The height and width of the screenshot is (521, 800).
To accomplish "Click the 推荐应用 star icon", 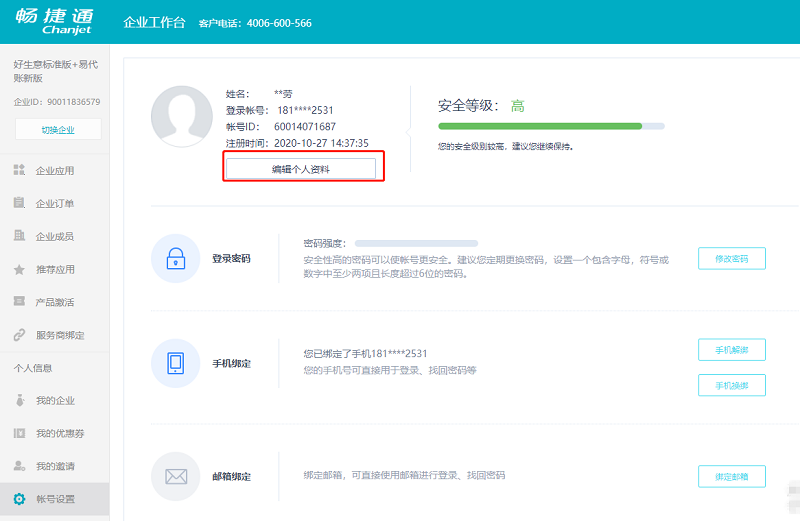I will click(19, 269).
